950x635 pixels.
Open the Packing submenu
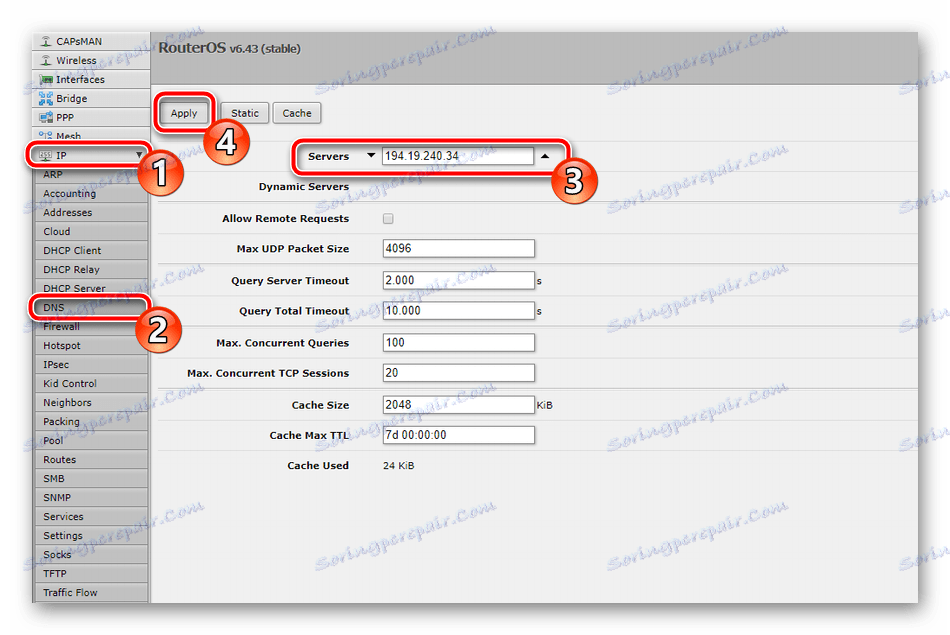91,422
